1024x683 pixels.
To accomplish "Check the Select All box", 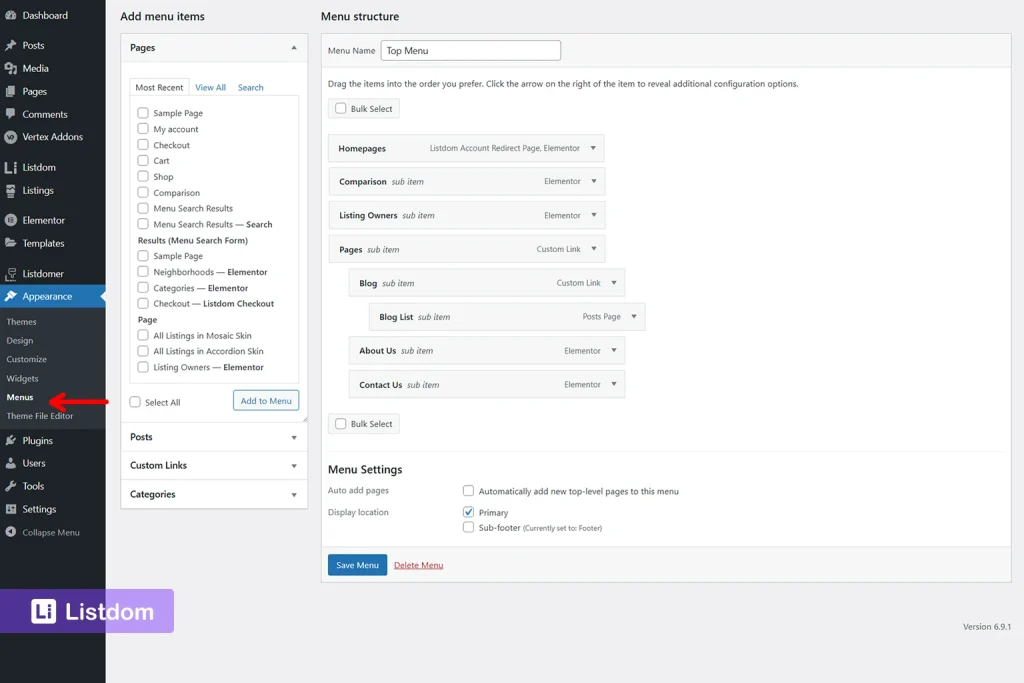I will coord(133,399).
